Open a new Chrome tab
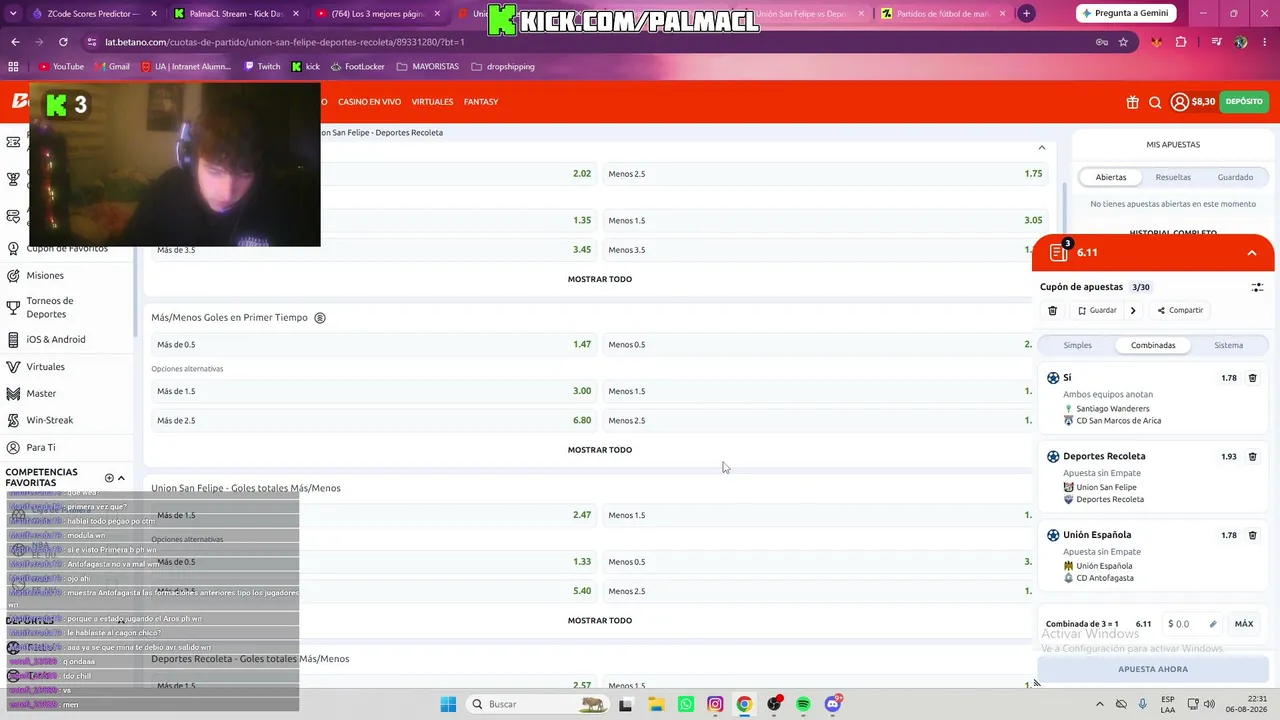1280x720 pixels. tap(1026, 14)
